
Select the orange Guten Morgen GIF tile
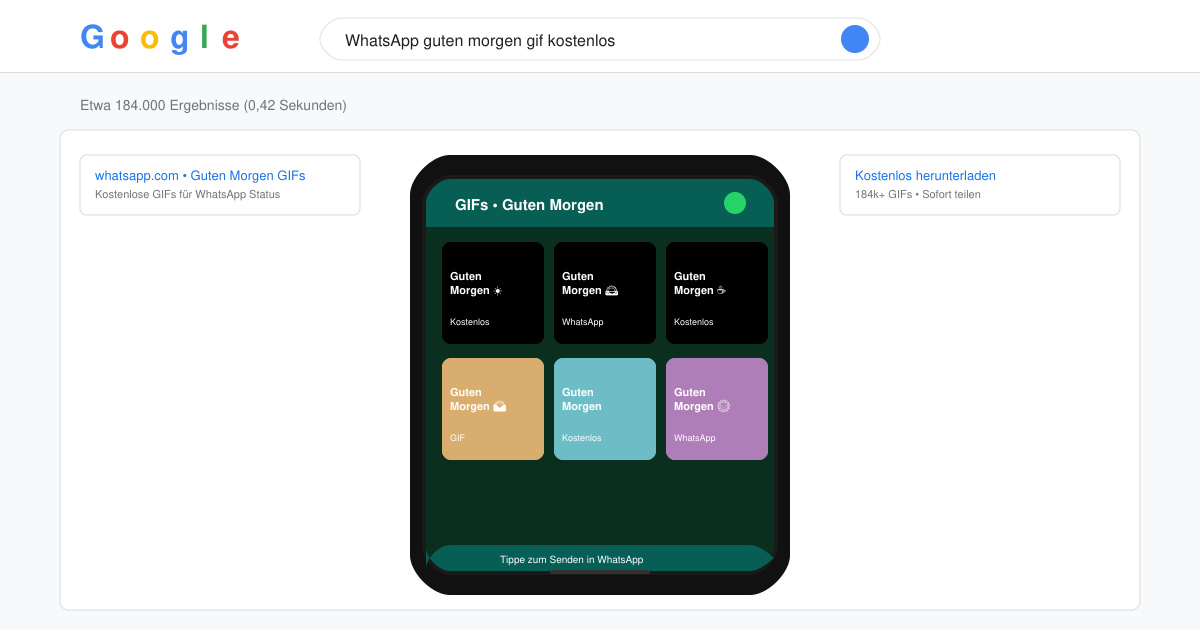tap(493, 409)
